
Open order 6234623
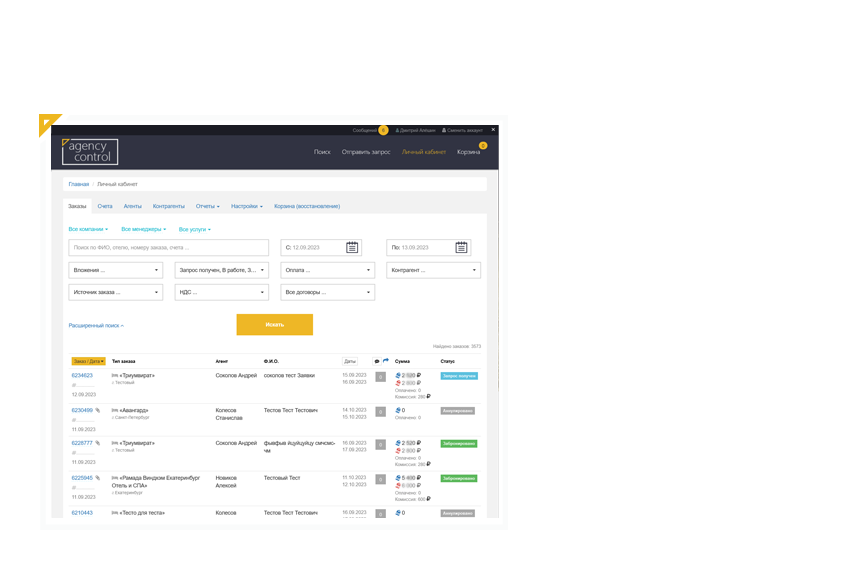coord(82,376)
